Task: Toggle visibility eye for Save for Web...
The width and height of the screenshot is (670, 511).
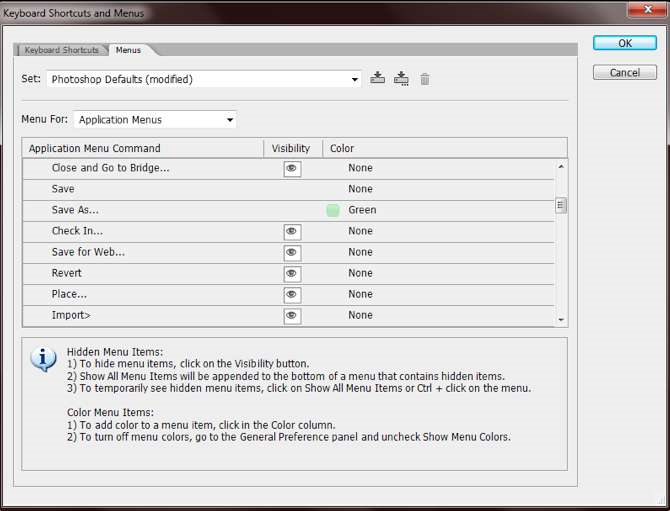Action: (x=292, y=253)
